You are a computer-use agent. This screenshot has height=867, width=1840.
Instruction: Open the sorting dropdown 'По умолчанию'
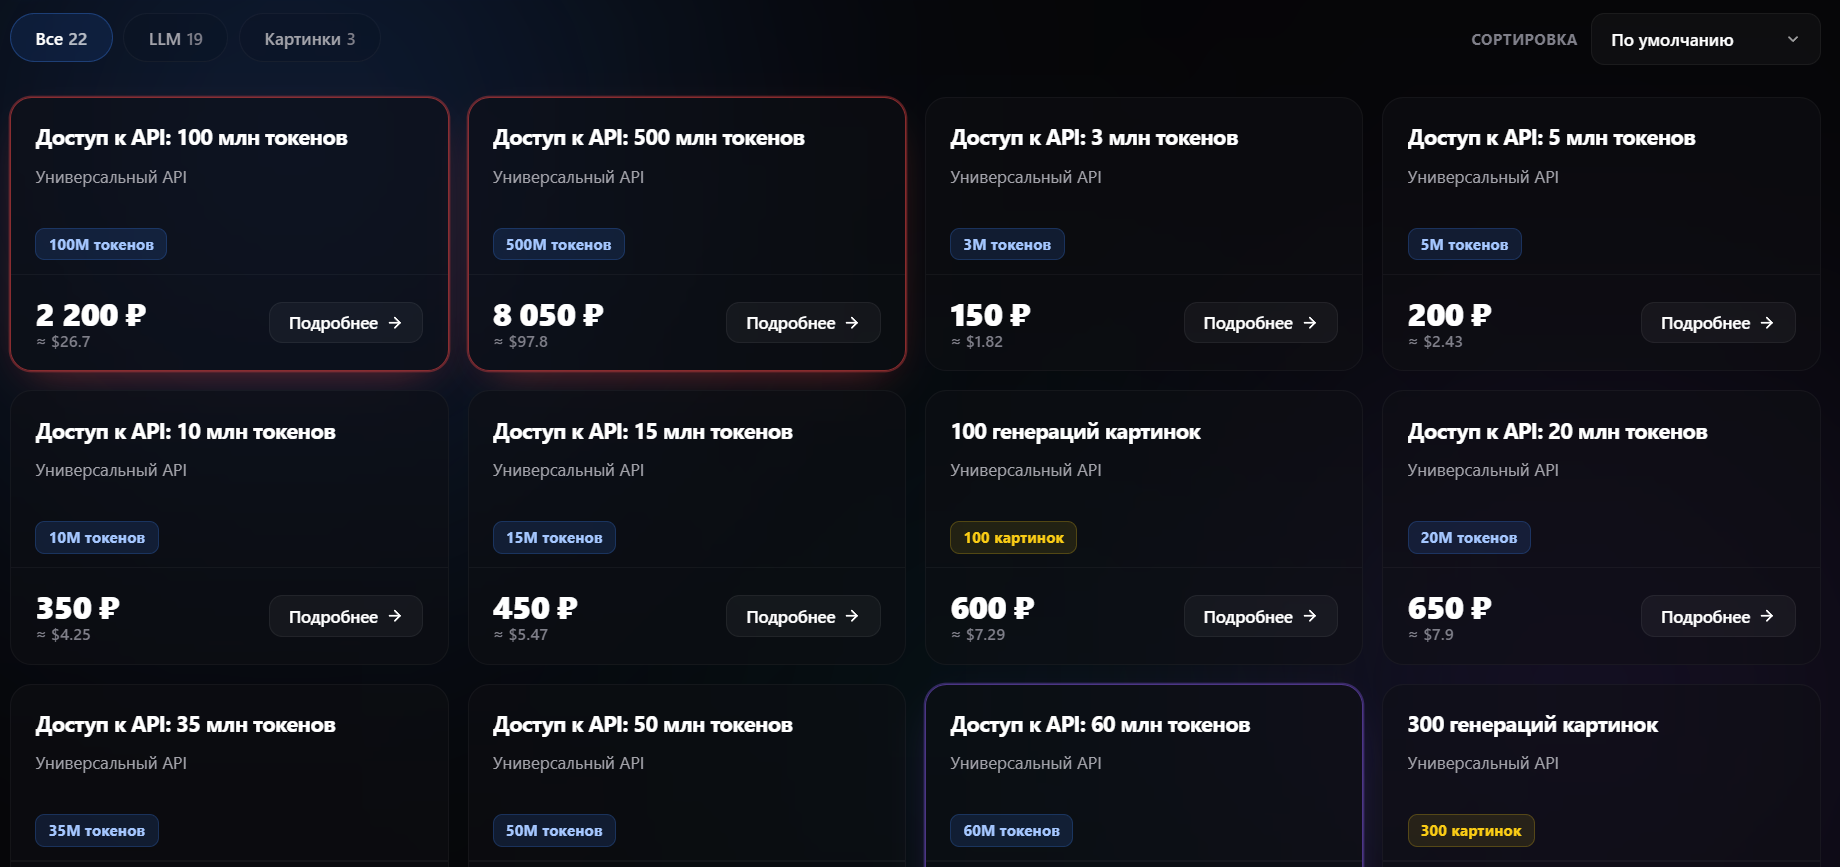pos(1705,39)
